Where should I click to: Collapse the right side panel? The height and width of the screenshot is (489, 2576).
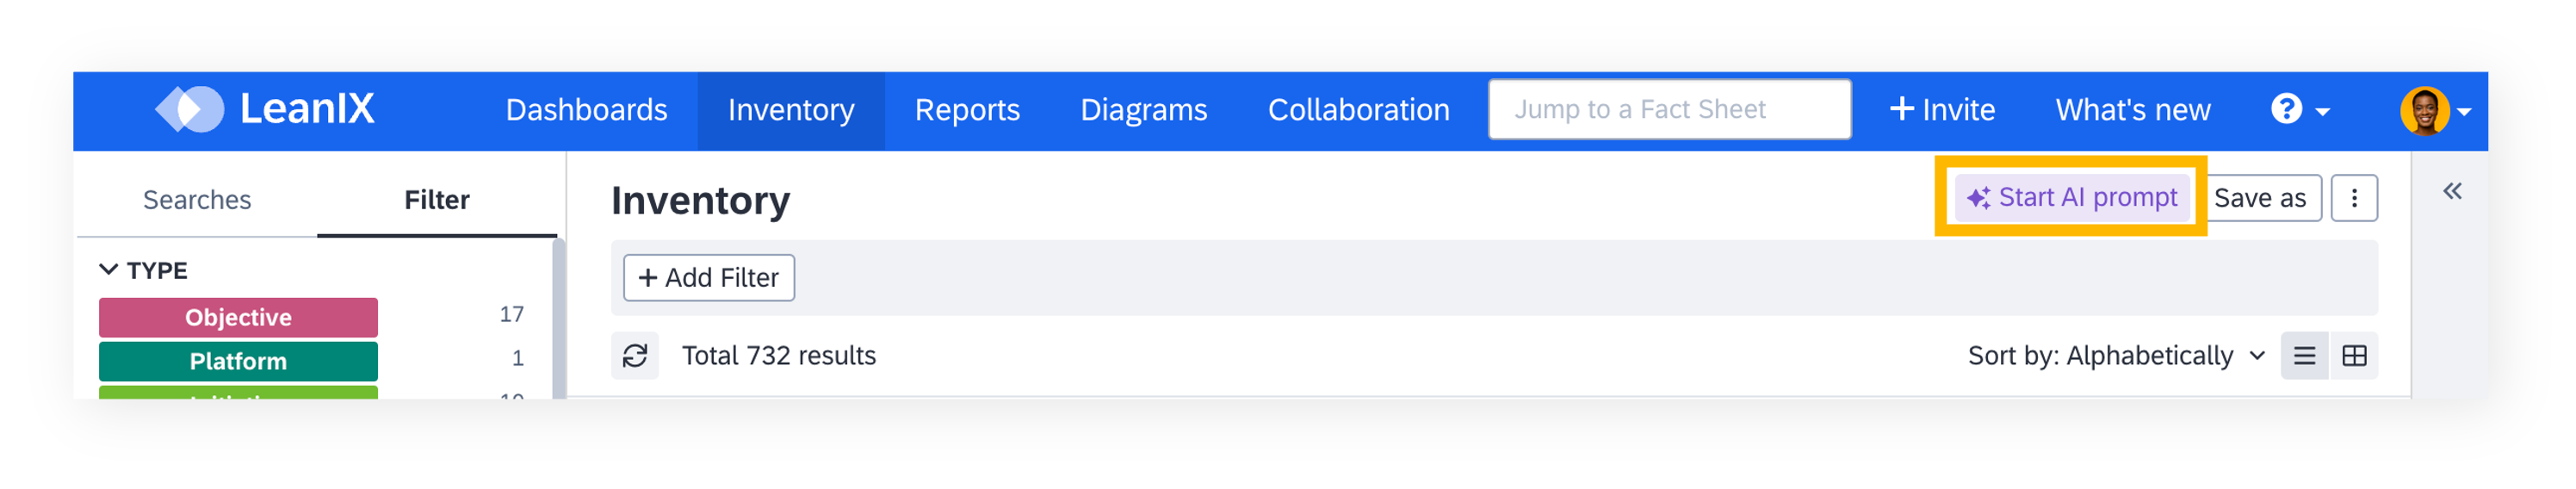point(2452,191)
